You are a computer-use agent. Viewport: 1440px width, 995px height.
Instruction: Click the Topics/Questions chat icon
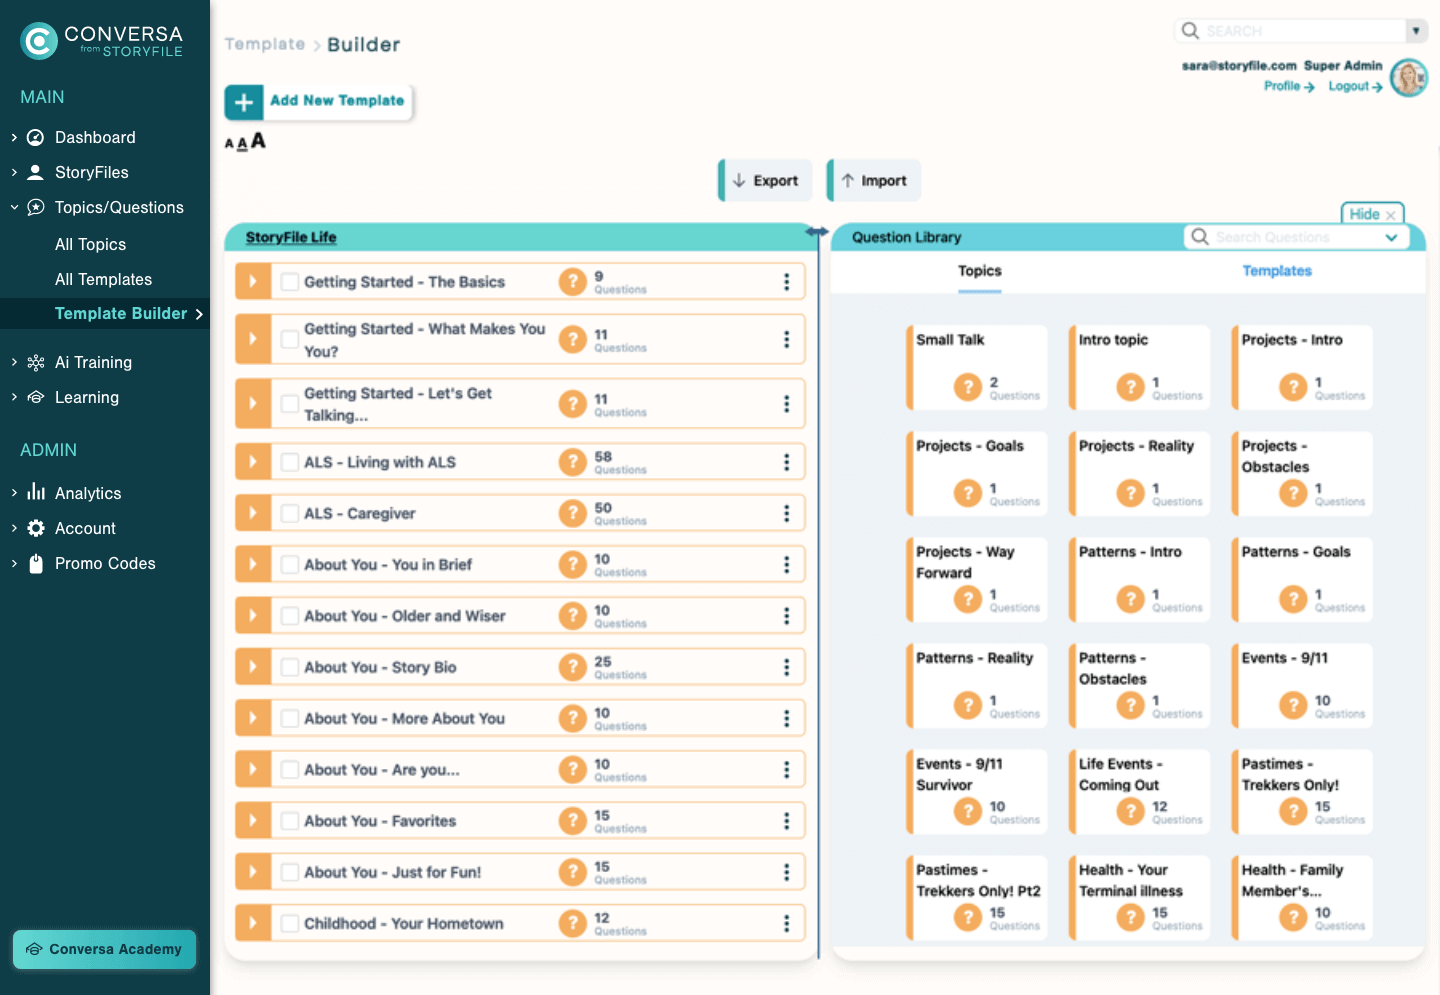coord(36,207)
